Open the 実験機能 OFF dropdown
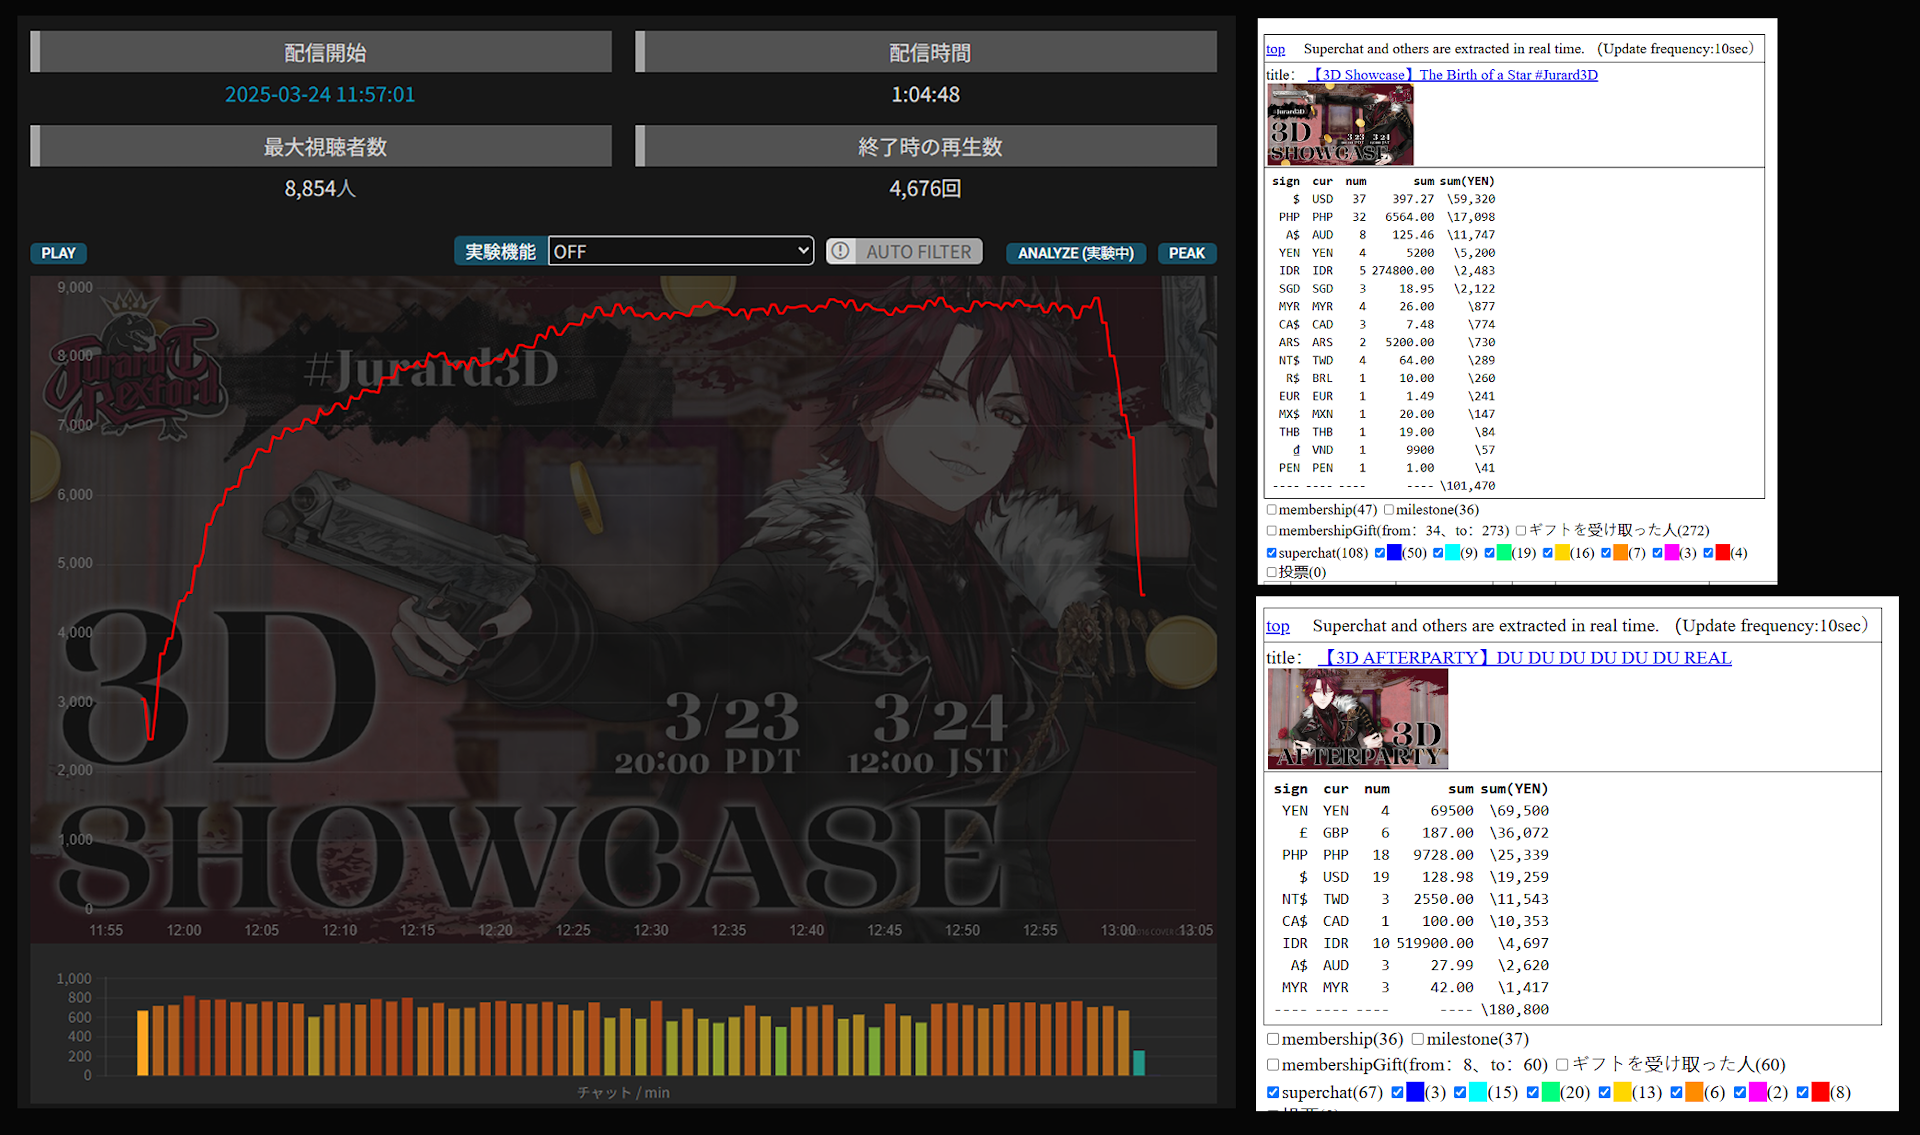 pos(681,251)
